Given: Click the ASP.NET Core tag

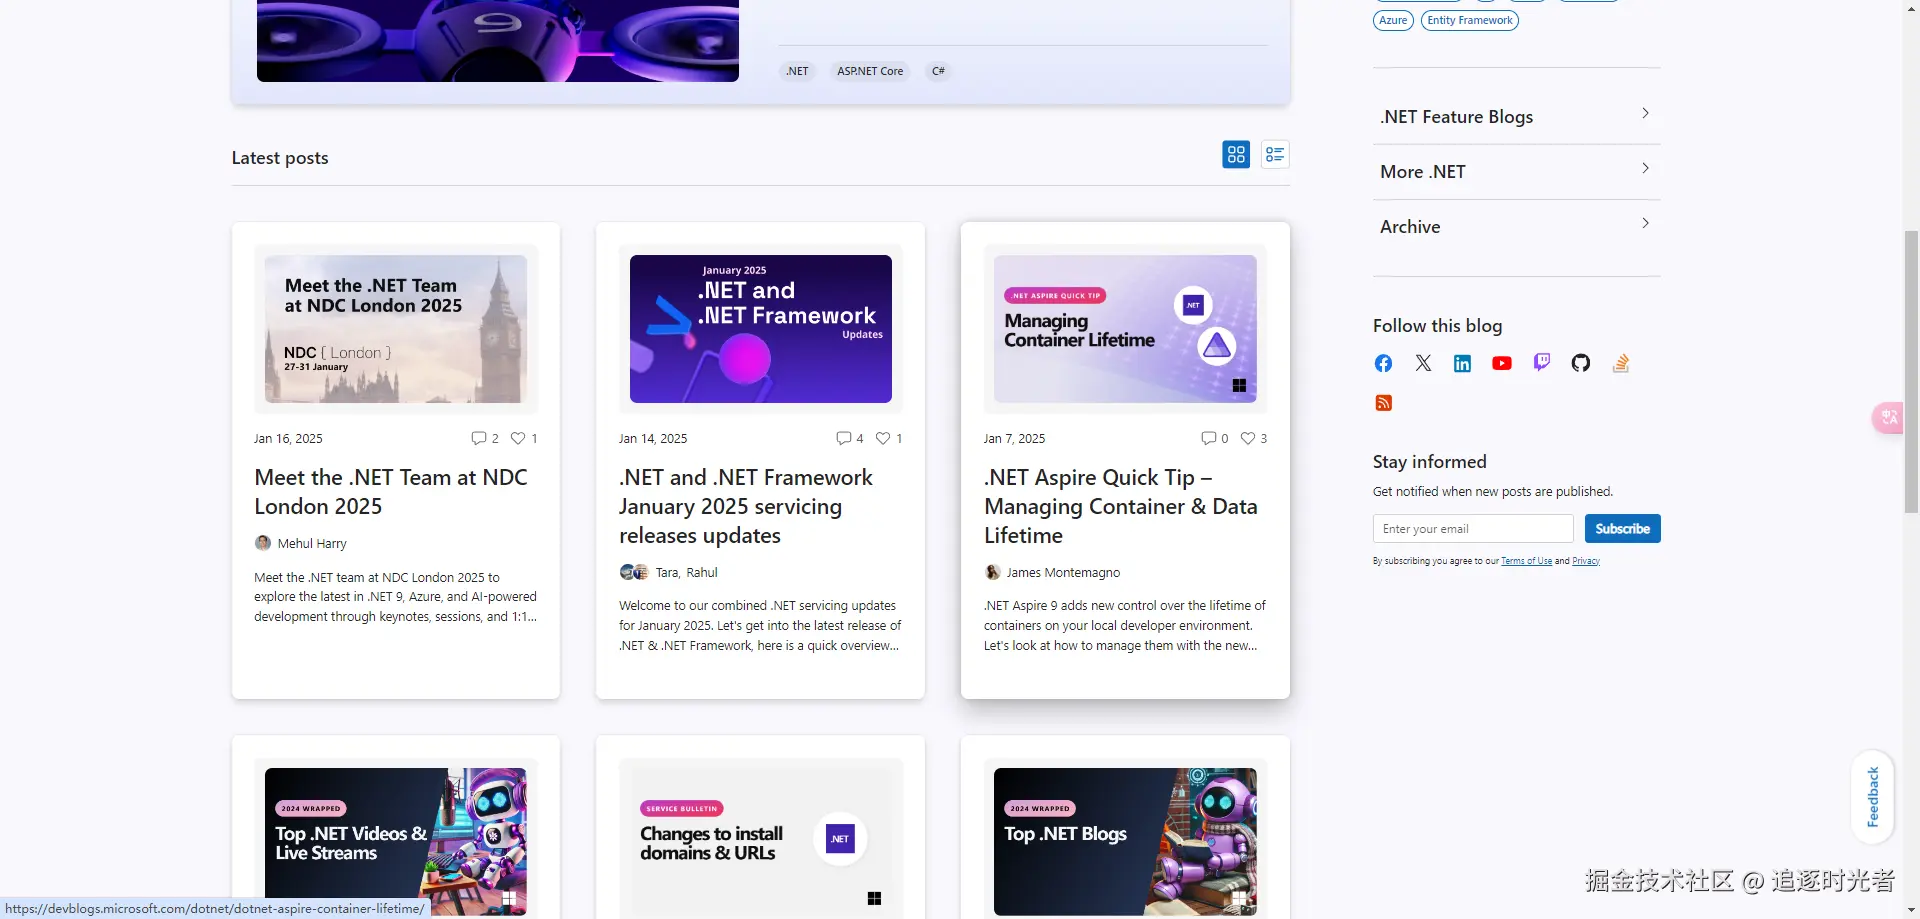Looking at the screenshot, I should tap(870, 71).
